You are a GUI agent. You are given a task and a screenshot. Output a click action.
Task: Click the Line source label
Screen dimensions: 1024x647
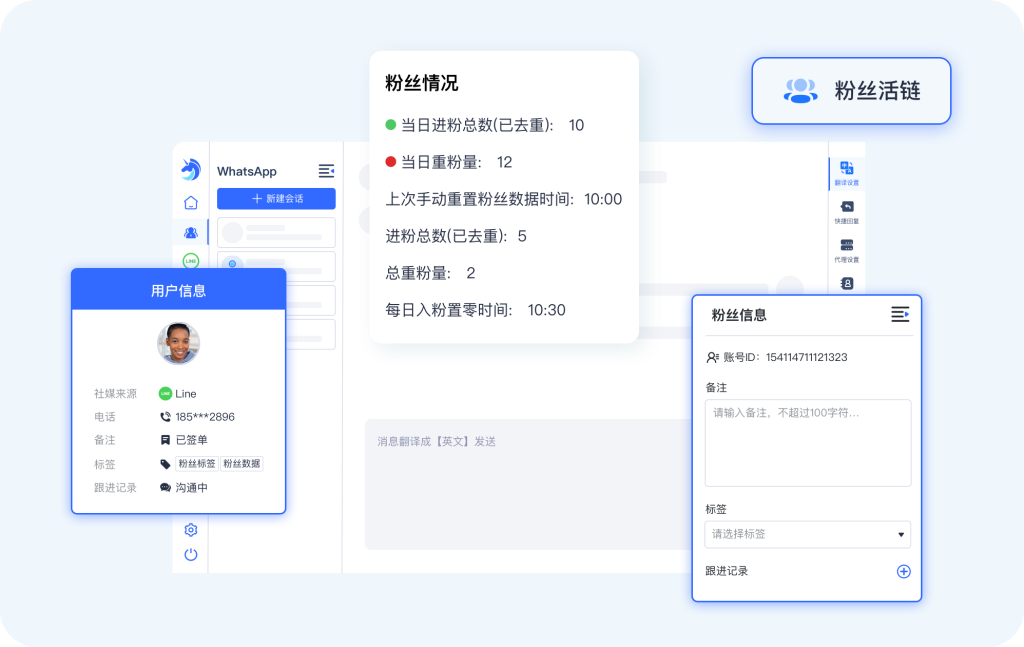[x=185, y=394]
